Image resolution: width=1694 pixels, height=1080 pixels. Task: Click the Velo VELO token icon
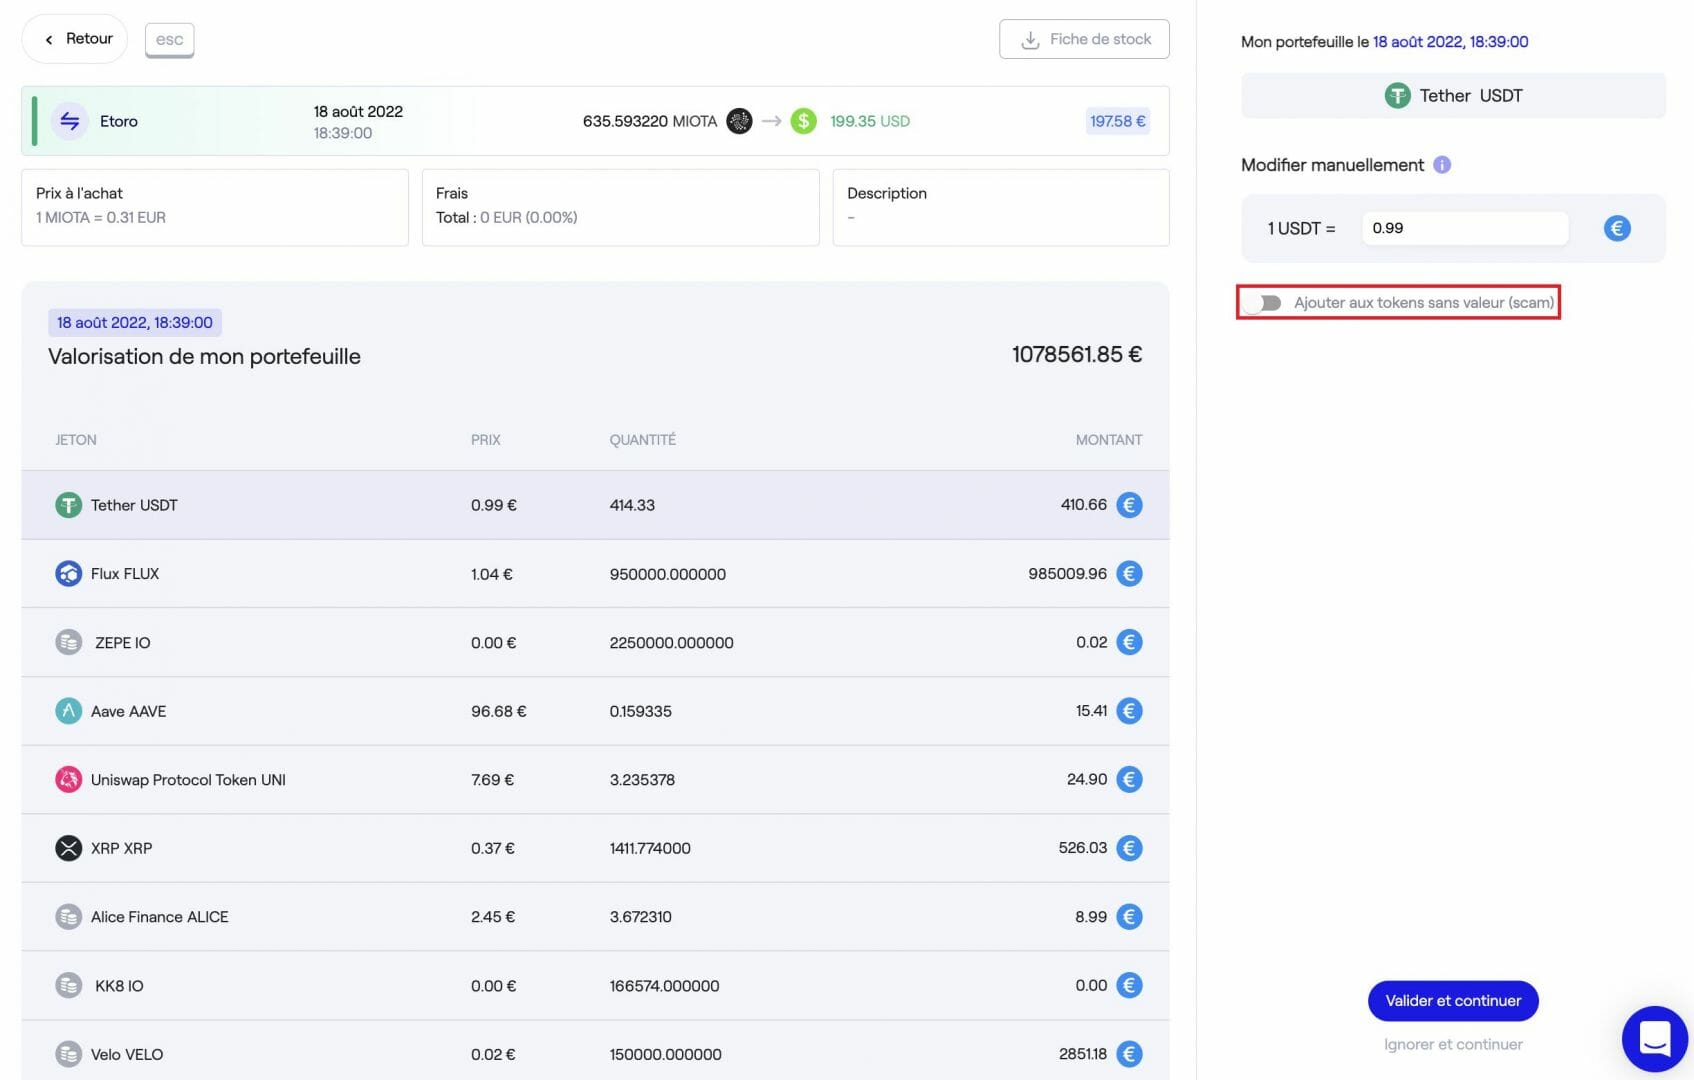[68, 1054]
